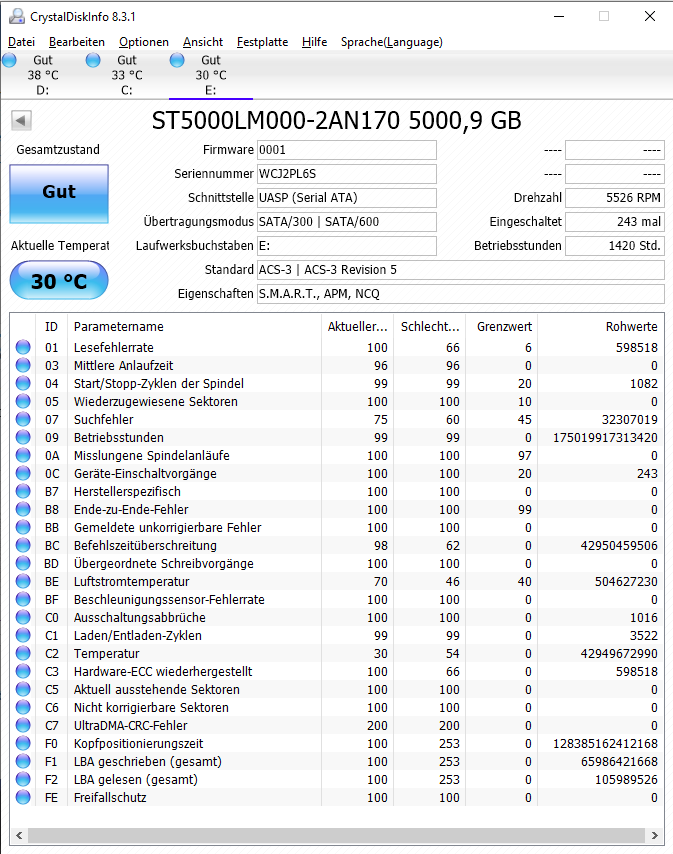Click status orb for Lesefehlerrate row
The width and height of the screenshot is (673, 854).
(23, 347)
